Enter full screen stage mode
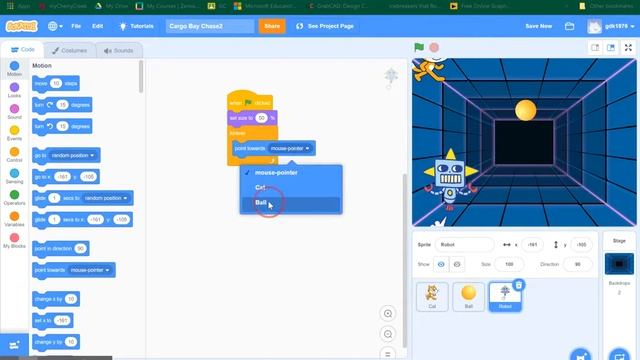640x360 pixels. [629, 48]
